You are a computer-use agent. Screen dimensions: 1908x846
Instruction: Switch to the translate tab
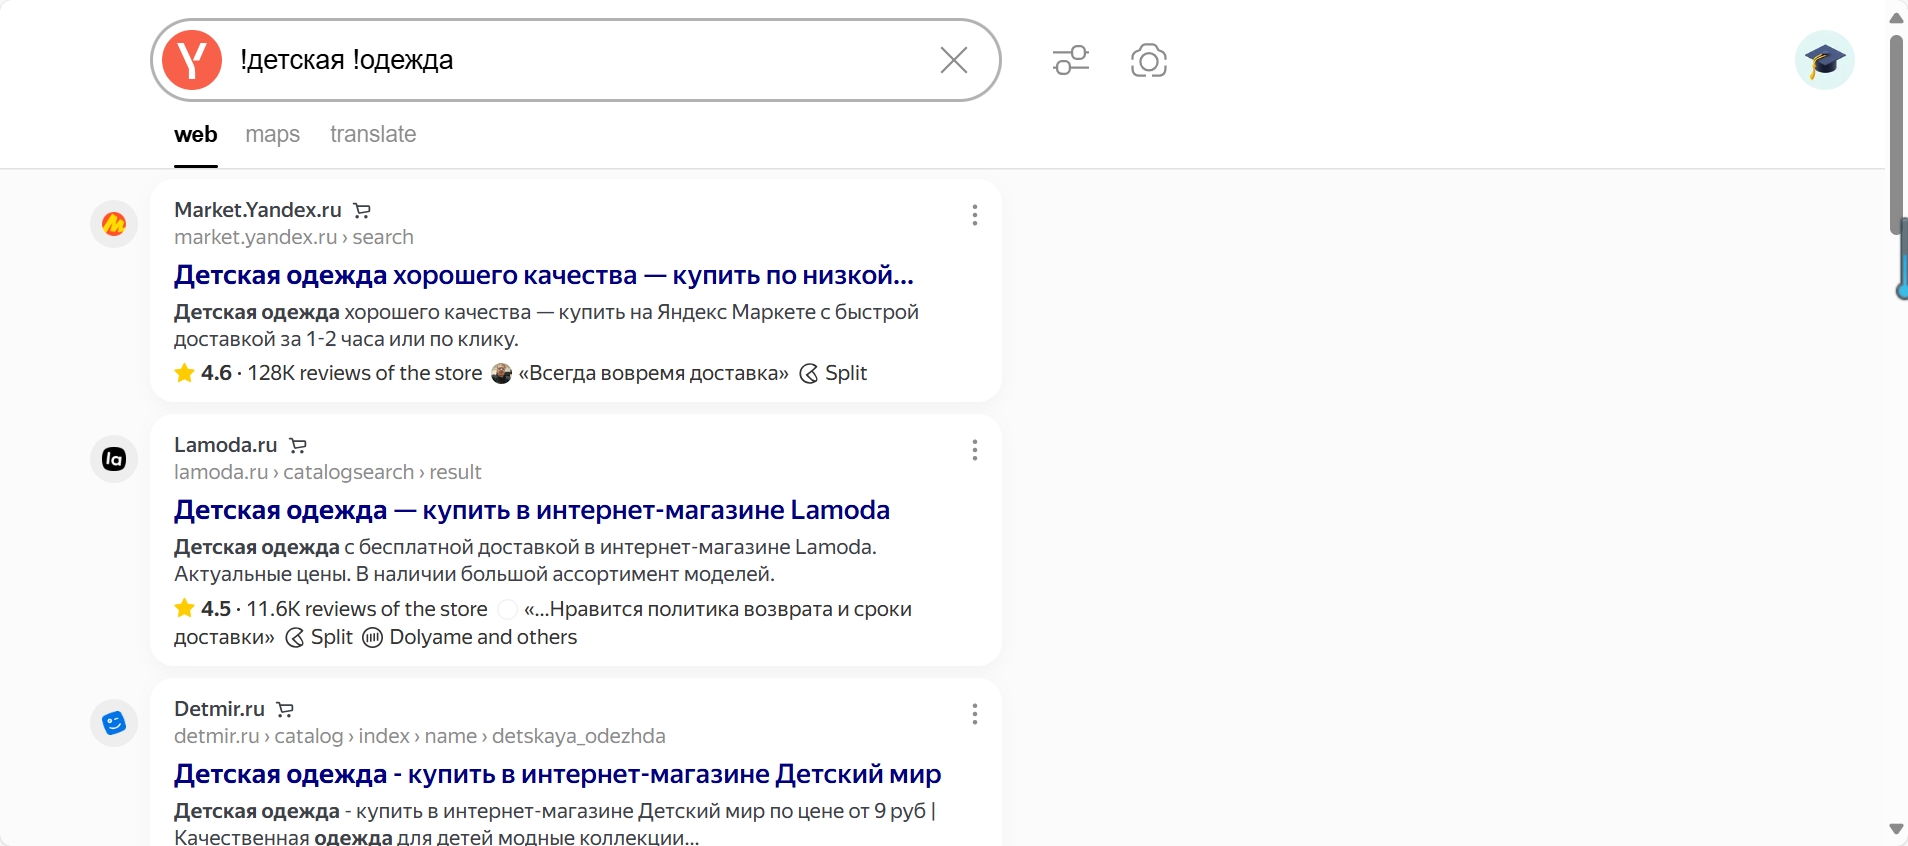click(x=373, y=134)
